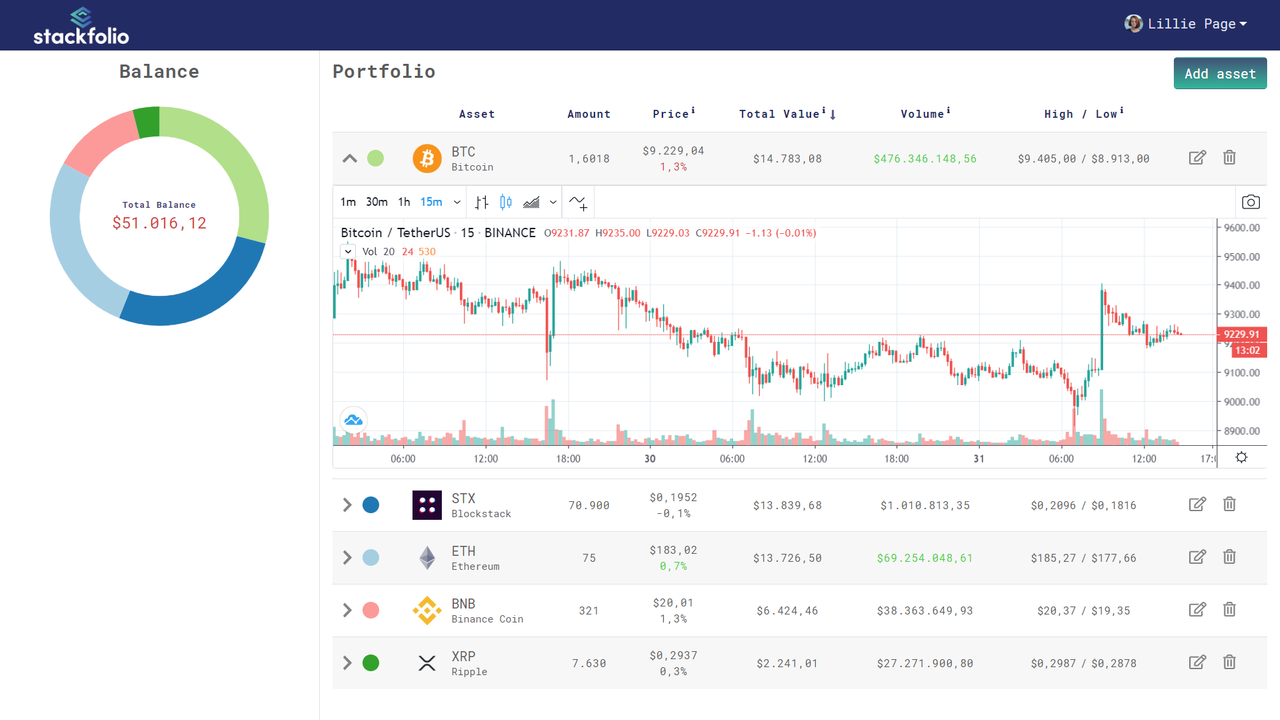Expand the BNB Binance Coin row
This screenshot has height=720, width=1280.
(347, 610)
